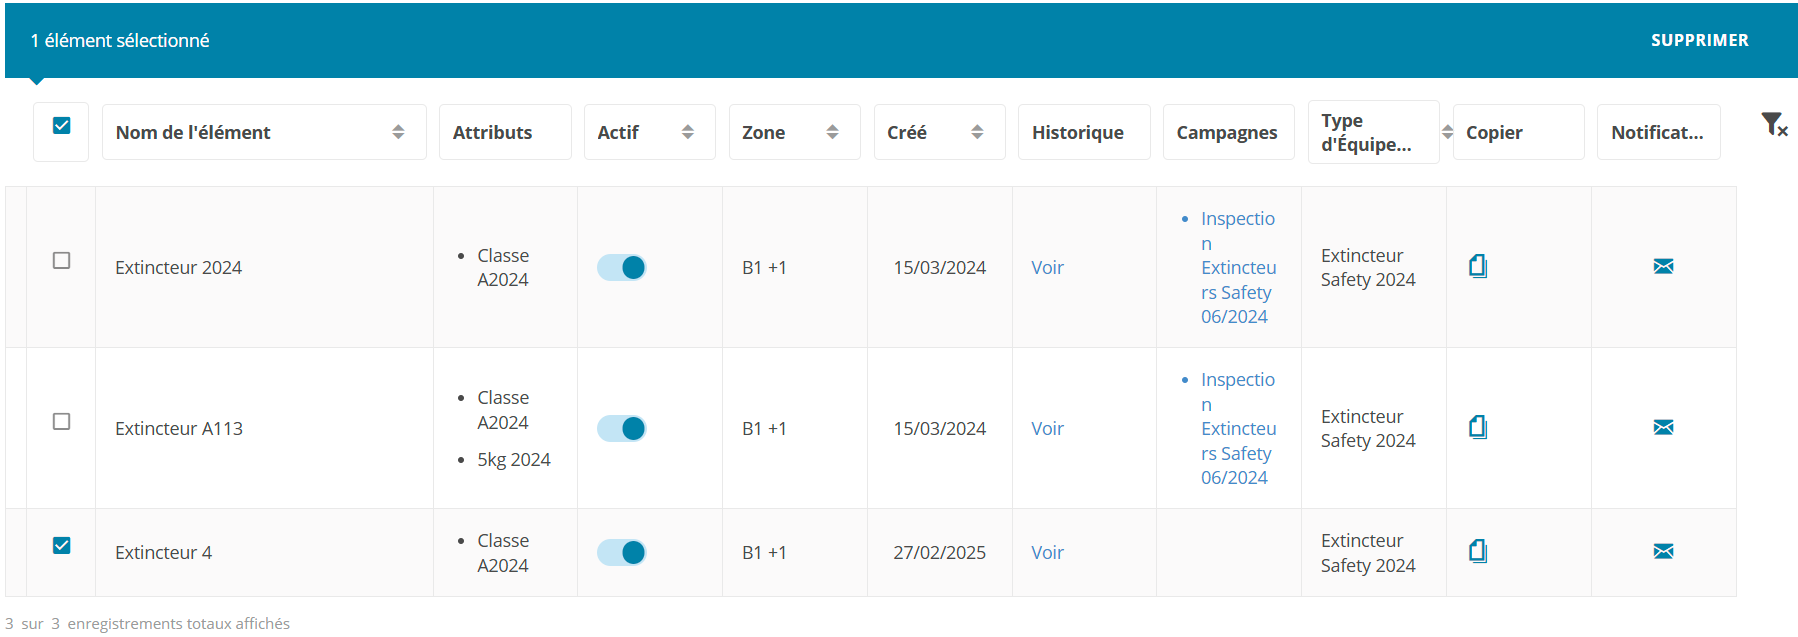Duplicate Extincteur 4 using its copy icon
This screenshot has width=1798, height=637.
click(x=1477, y=552)
